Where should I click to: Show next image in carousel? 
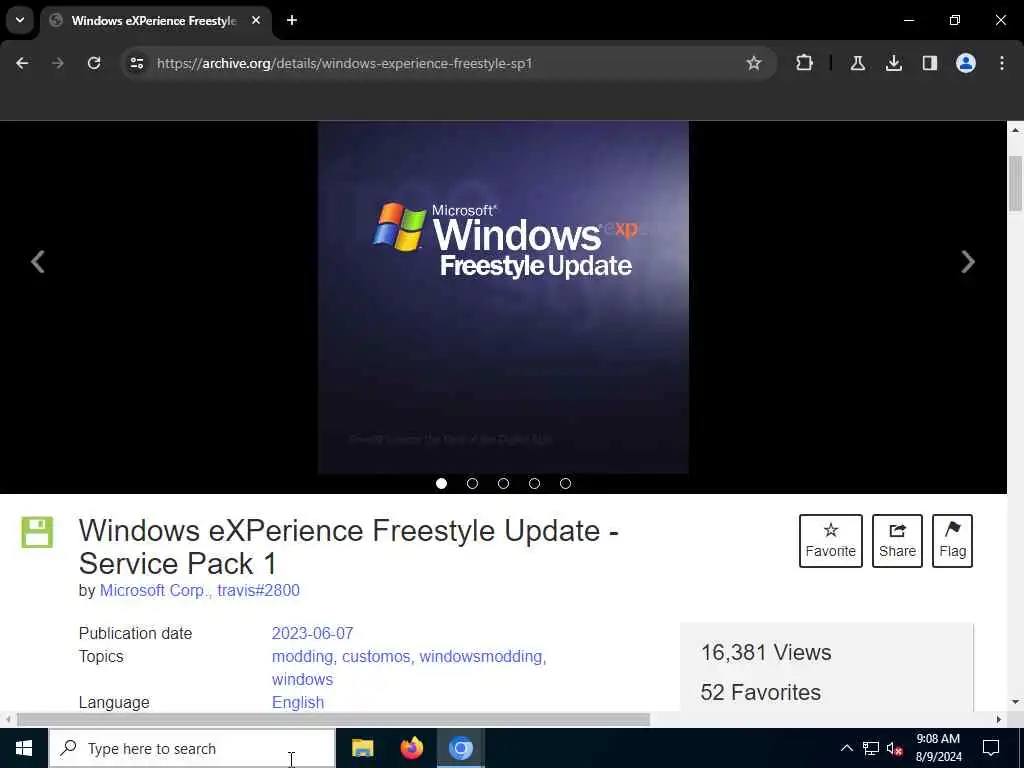click(968, 262)
